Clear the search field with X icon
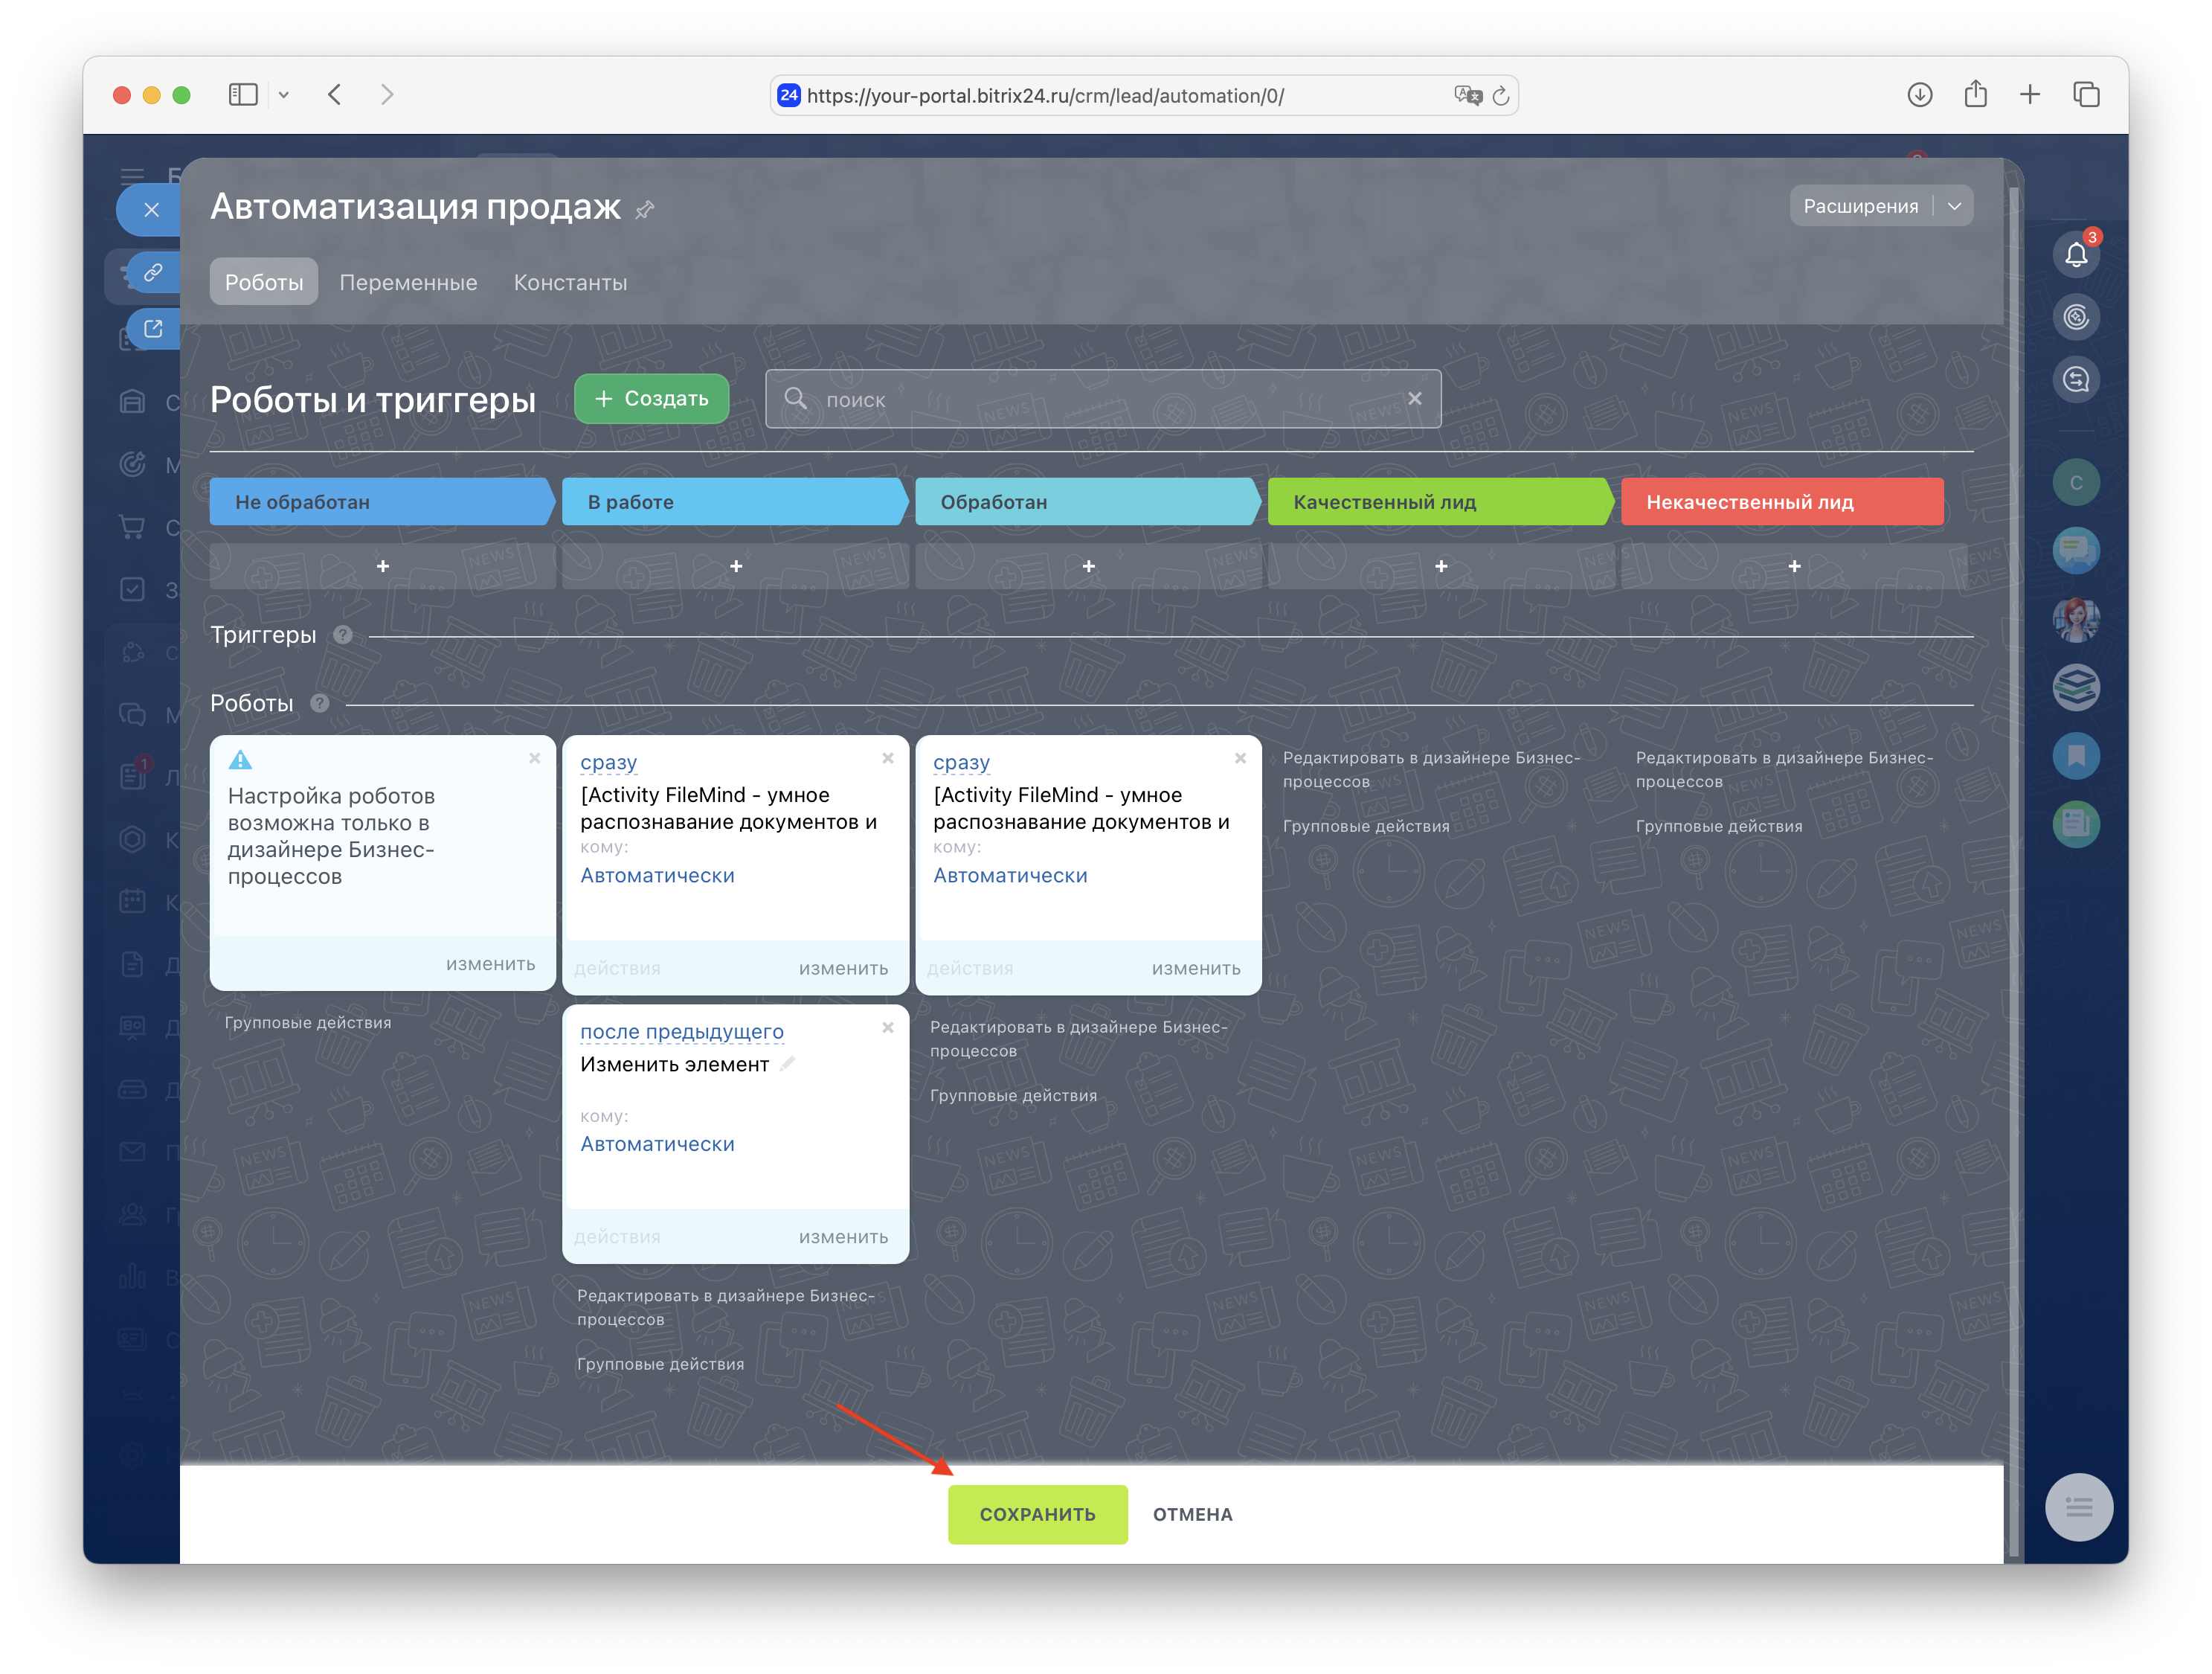The image size is (2212, 1674). [x=1414, y=398]
